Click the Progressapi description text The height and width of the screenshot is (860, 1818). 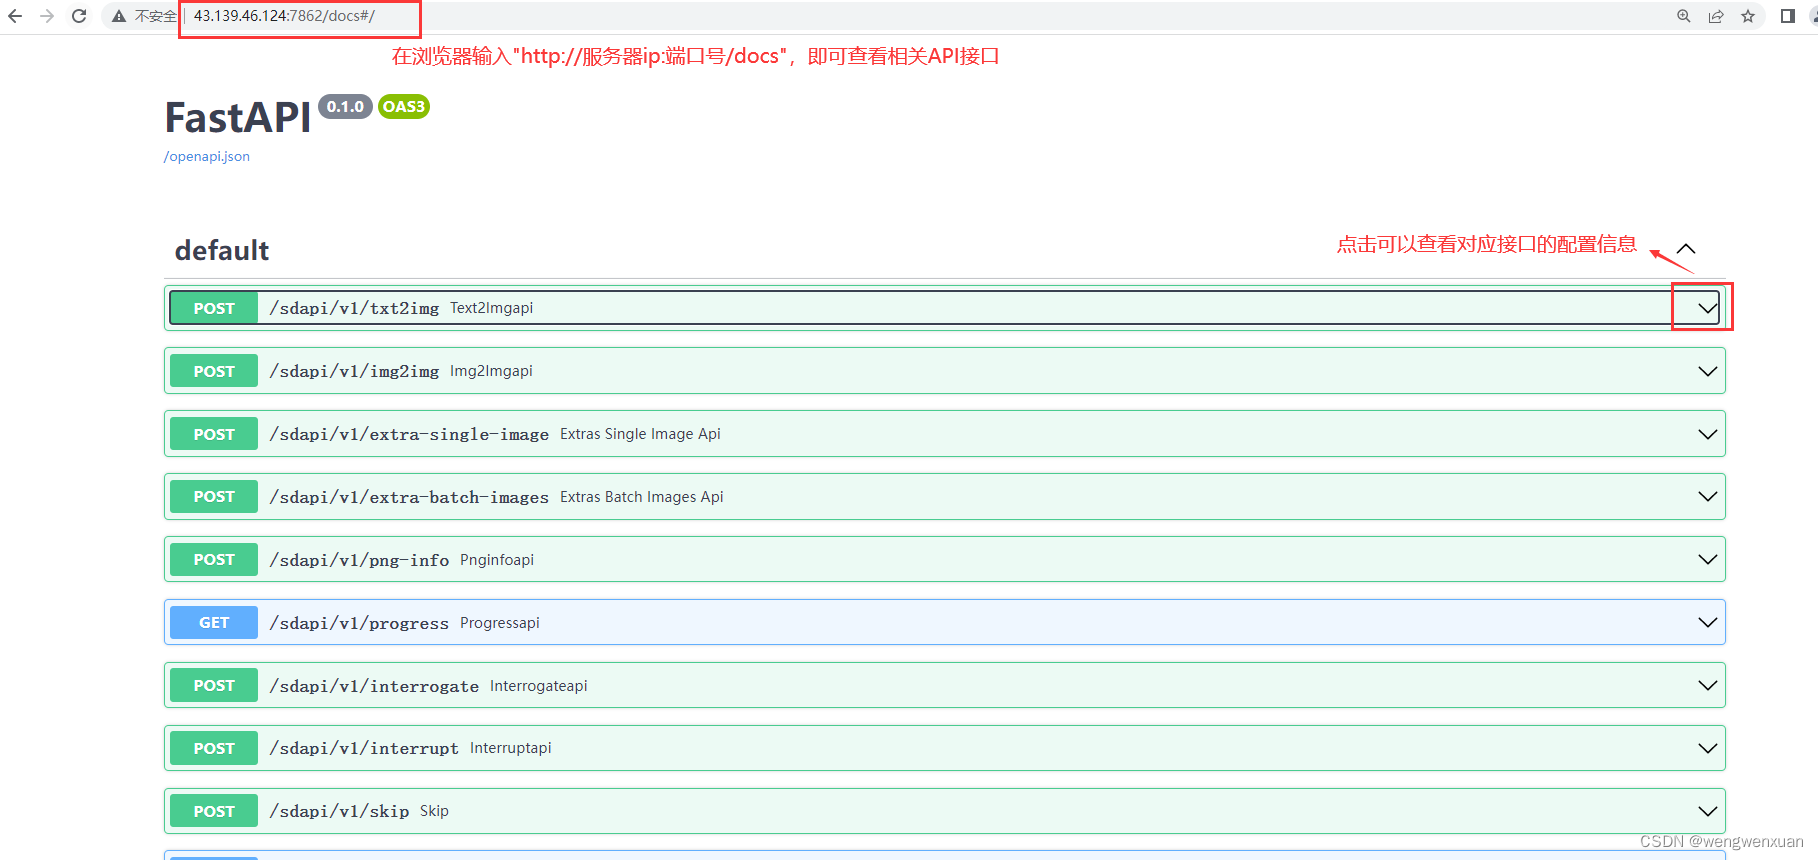pos(500,623)
